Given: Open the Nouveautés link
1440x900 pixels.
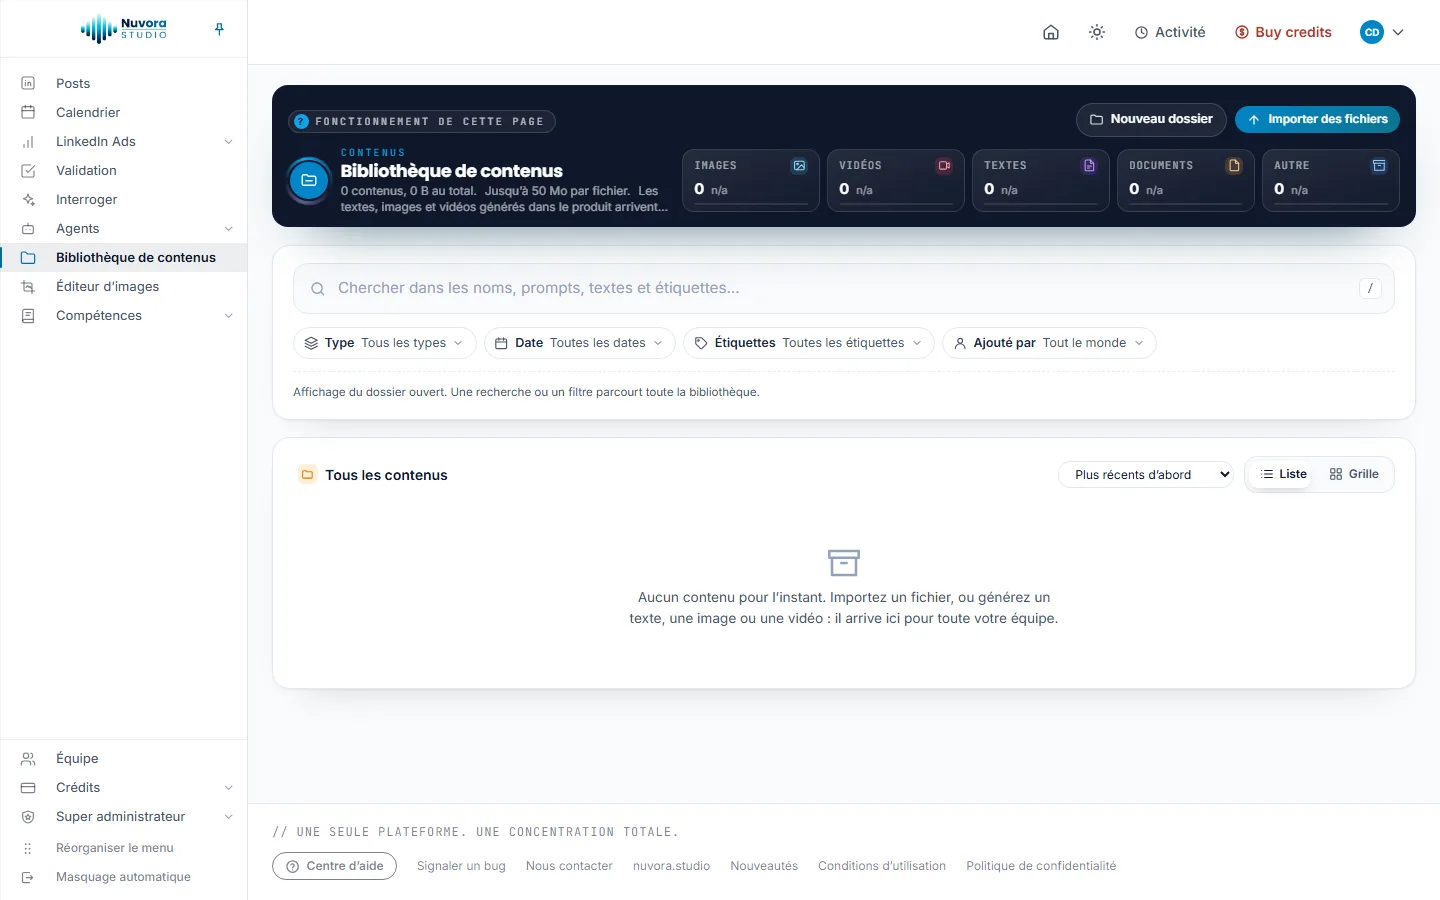Looking at the screenshot, I should (764, 866).
